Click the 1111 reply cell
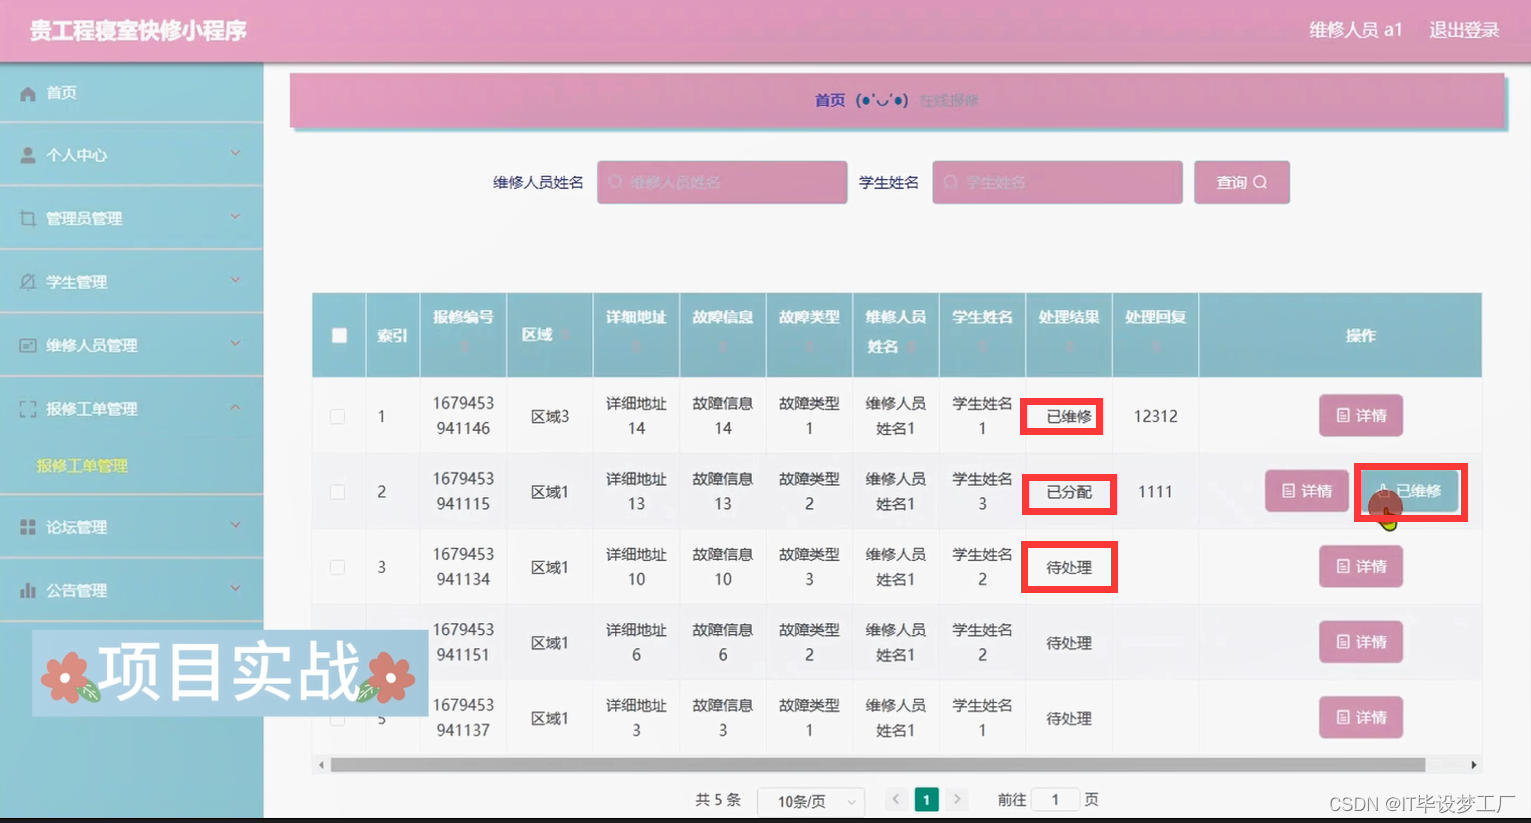The height and width of the screenshot is (823, 1531). tap(1155, 492)
